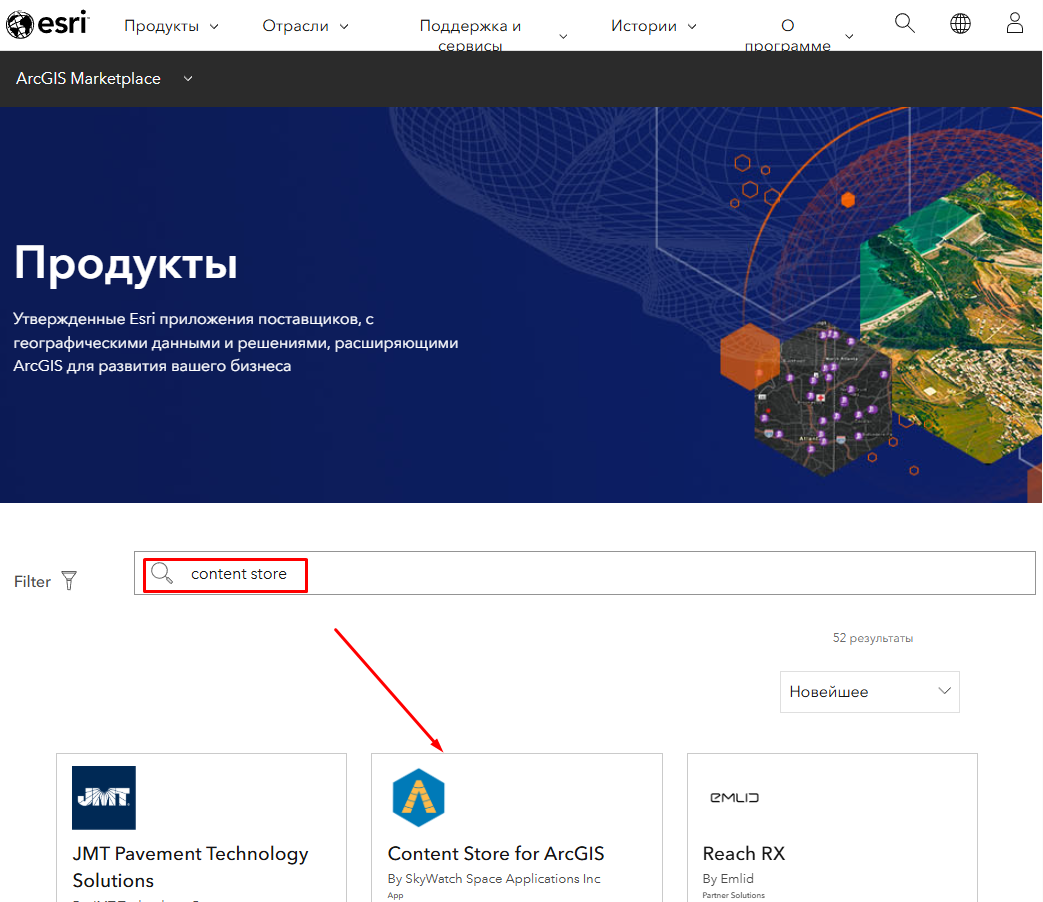Expand the Поддержка и сервисы menu
The height and width of the screenshot is (902, 1043).
point(493,35)
